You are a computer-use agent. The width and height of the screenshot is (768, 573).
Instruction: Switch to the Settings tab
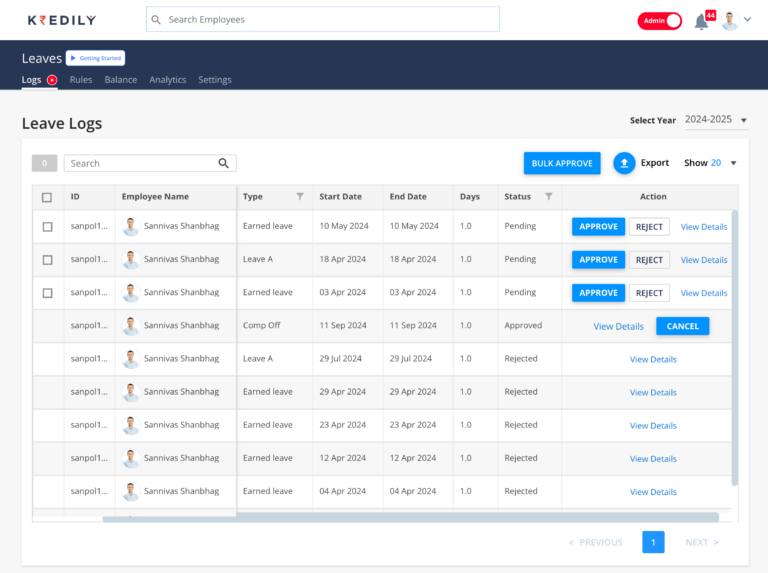[x=215, y=80]
